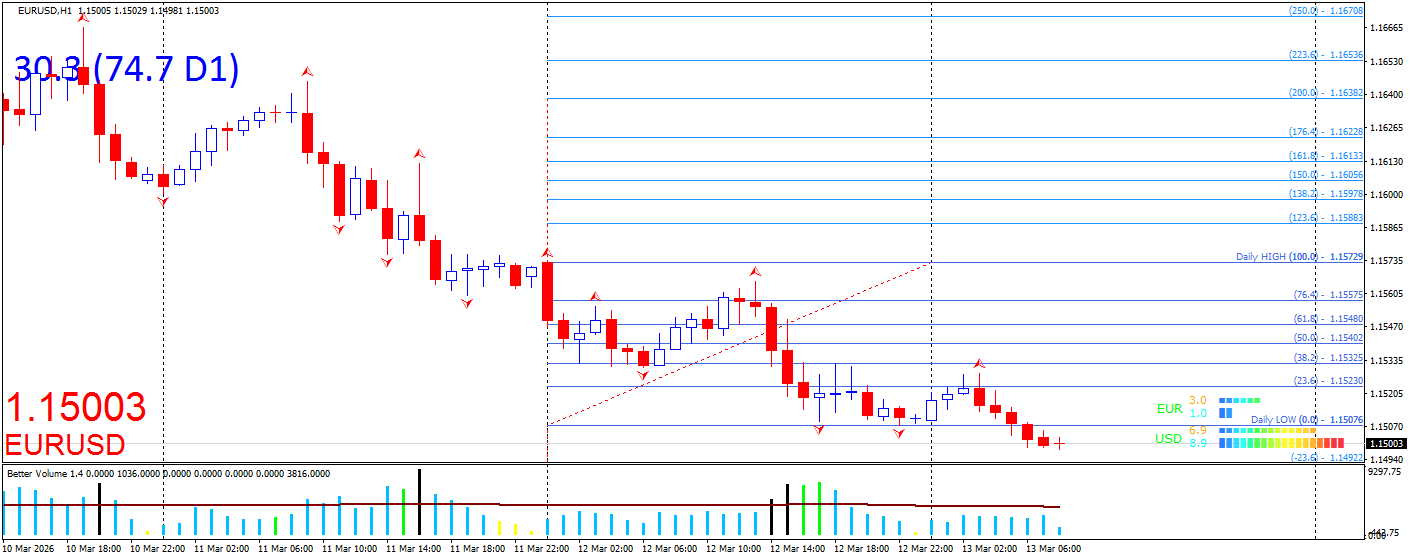Click the cyan USD strength value "8.9"
This screenshot has width=1410, height=560.
coord(1198,443)
